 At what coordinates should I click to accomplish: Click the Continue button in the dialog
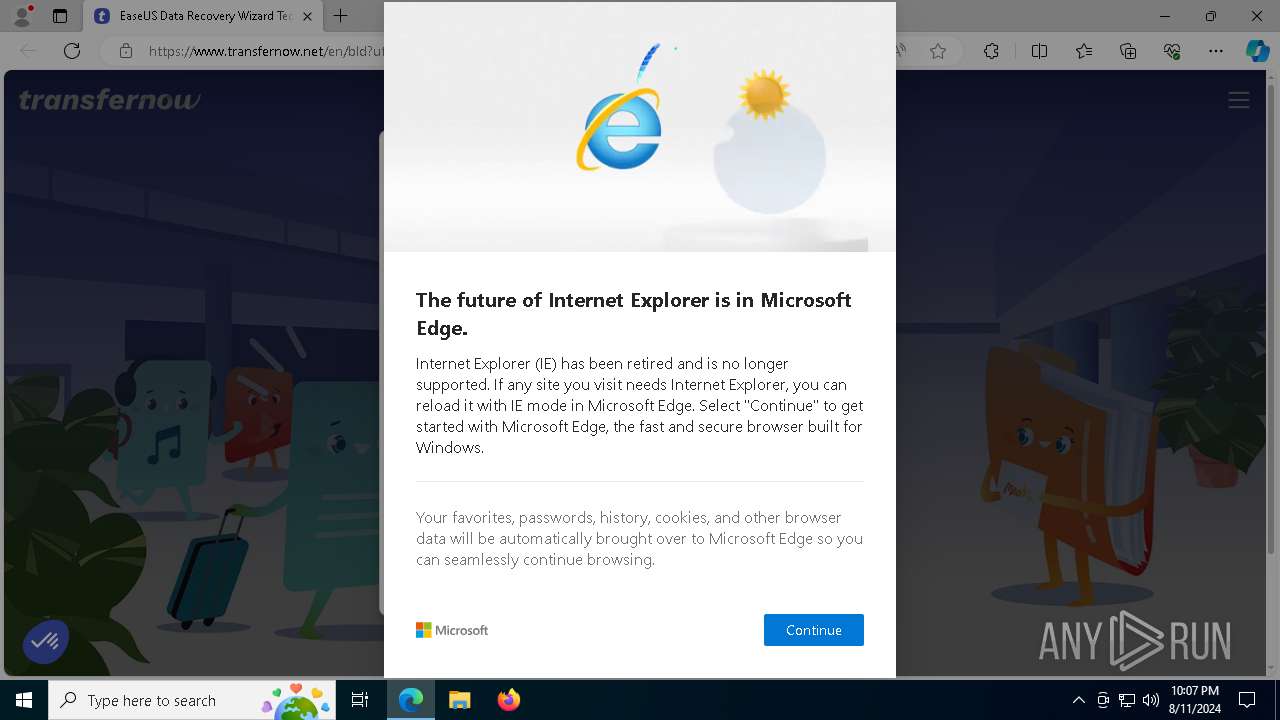[813, 630]
